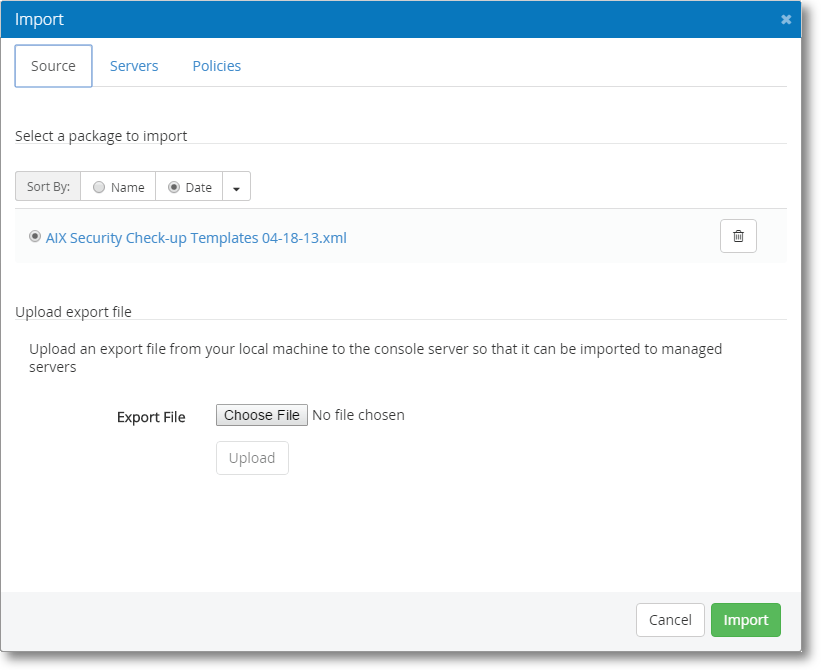Open the sort order dropdown arrow

click(x=236, y=186)
